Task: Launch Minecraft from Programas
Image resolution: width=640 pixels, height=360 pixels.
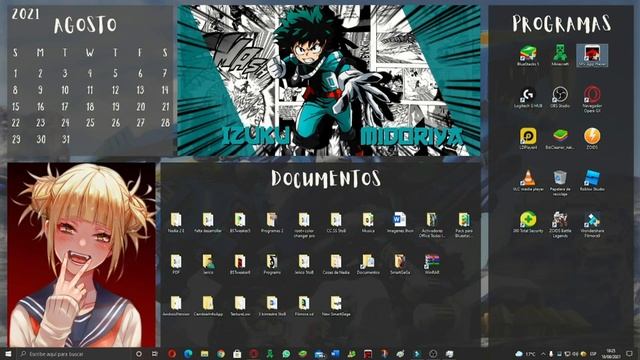Action: click(560, 56)
